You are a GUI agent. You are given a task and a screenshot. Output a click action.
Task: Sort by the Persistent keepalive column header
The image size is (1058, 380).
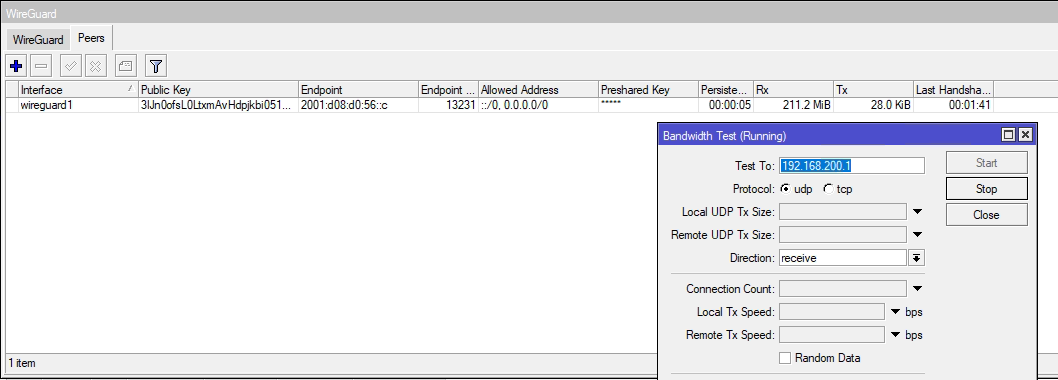(725, 90)
